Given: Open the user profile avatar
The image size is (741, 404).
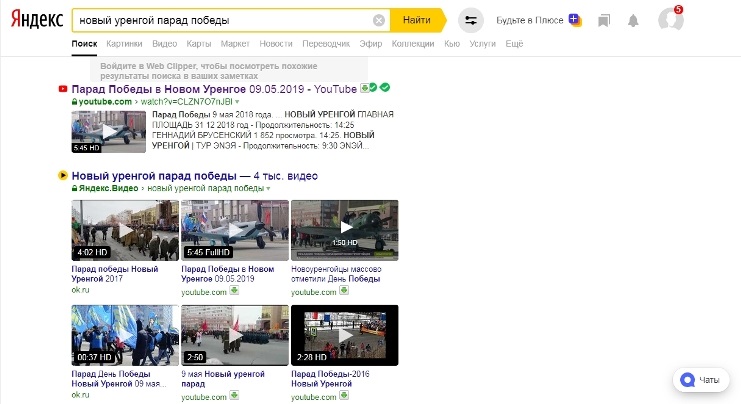Looking at the screenshot, I should [671, 20].
